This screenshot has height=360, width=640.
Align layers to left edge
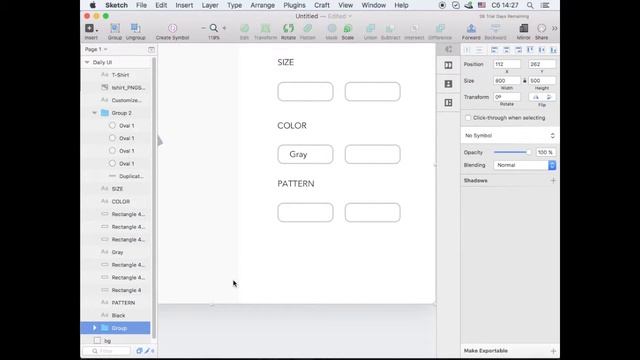pyautogui.click(x=494, y=50)
